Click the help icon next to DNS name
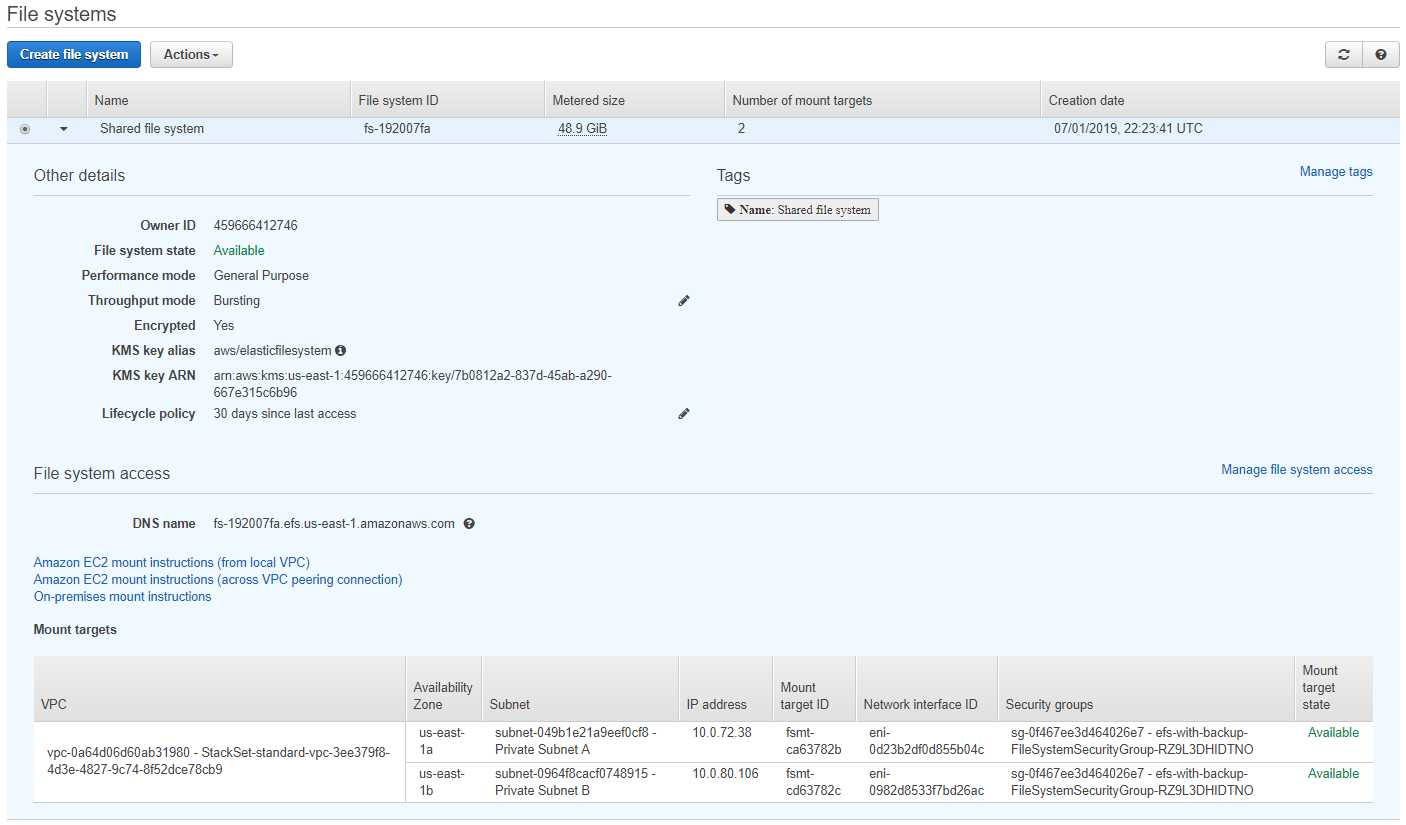The width and height of the screenshot is (1406, 825). (469, 523)
